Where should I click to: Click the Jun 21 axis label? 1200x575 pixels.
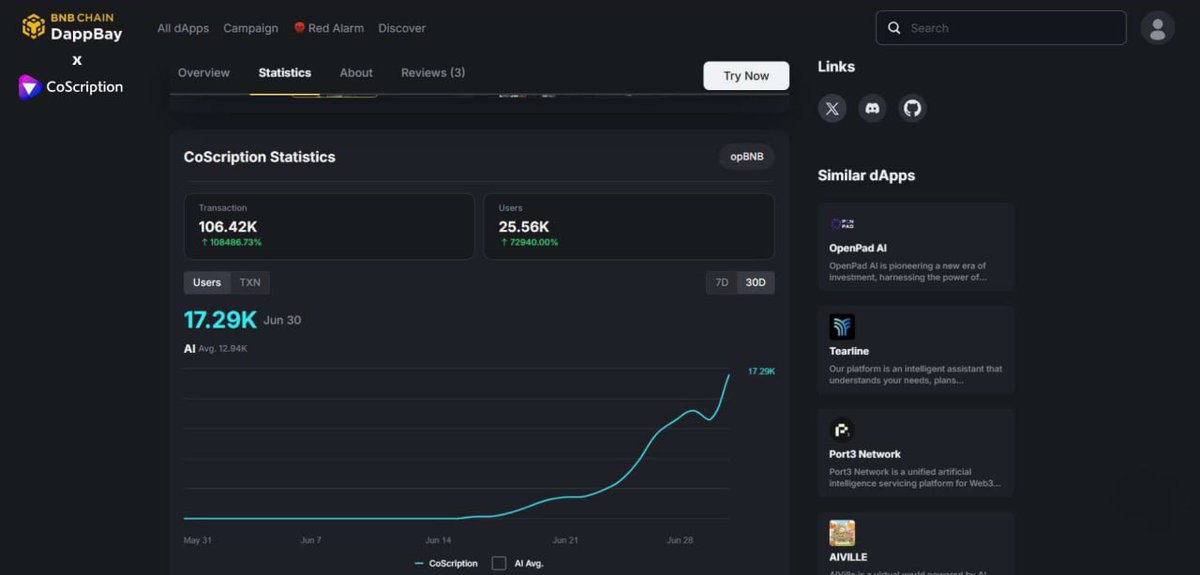566,540
